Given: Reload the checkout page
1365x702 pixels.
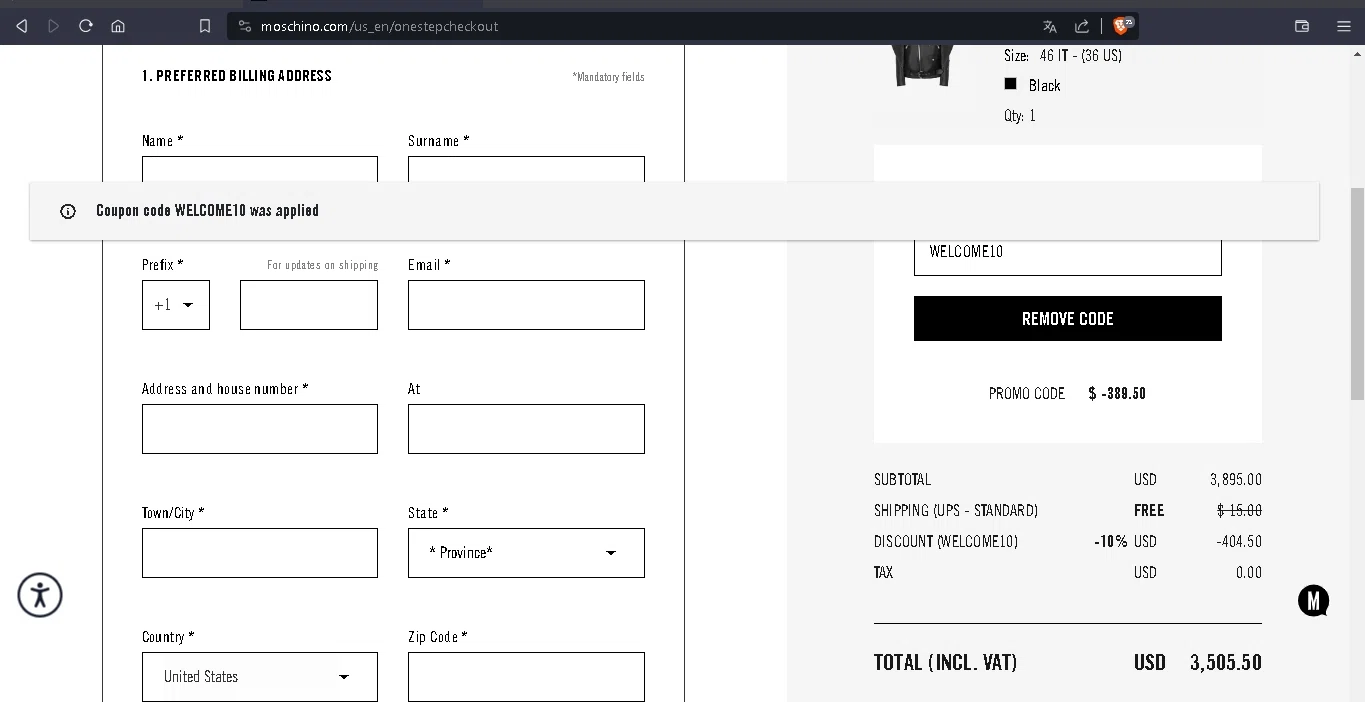Looking at the screenshot, I should click(86, 26).
